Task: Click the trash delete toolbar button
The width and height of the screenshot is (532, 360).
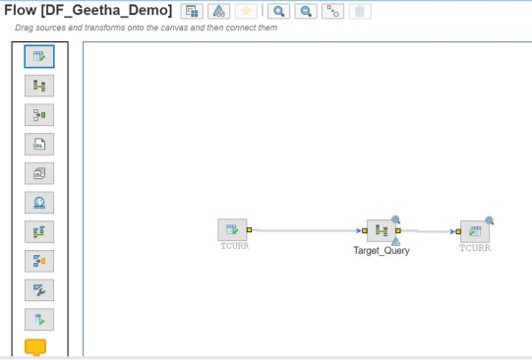Action: (x=360, y=11)
